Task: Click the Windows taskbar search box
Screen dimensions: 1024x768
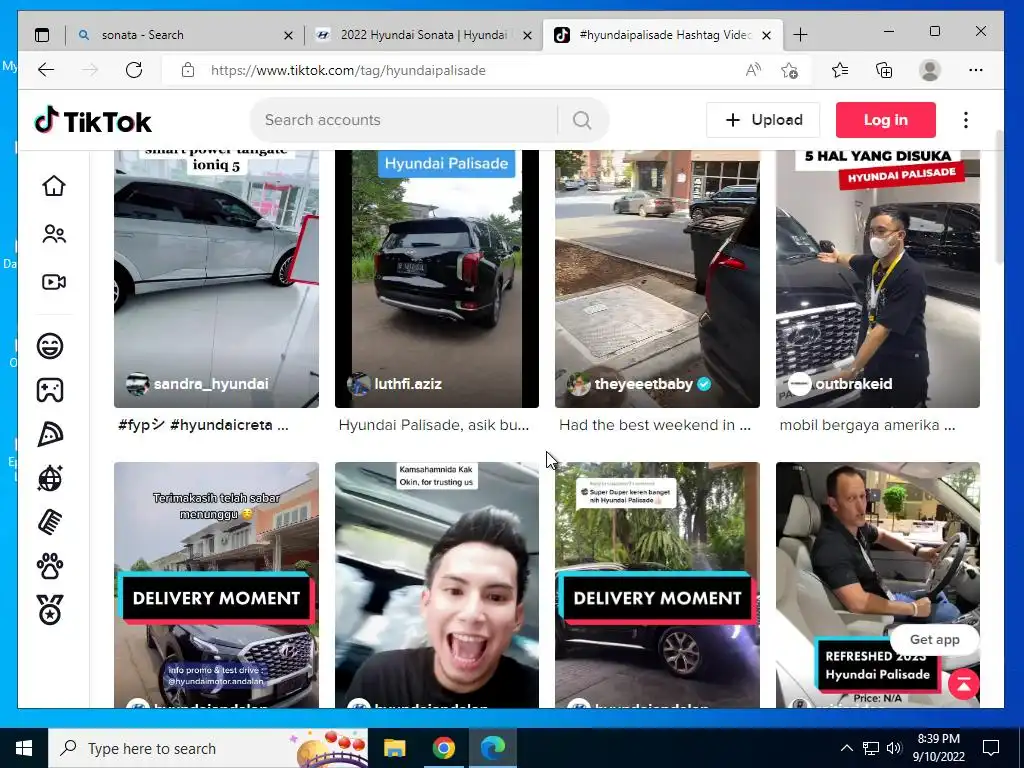Action: [x=208, y=748]
